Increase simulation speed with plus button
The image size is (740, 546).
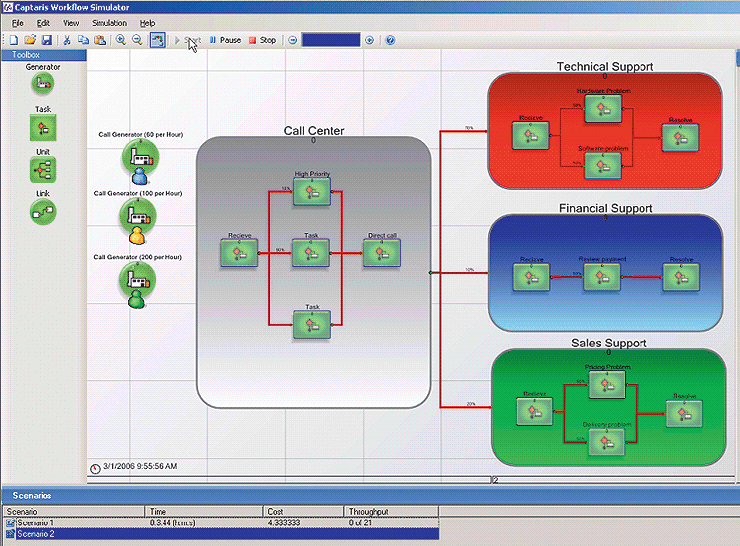pyautogui.click(x=369, y=40)
